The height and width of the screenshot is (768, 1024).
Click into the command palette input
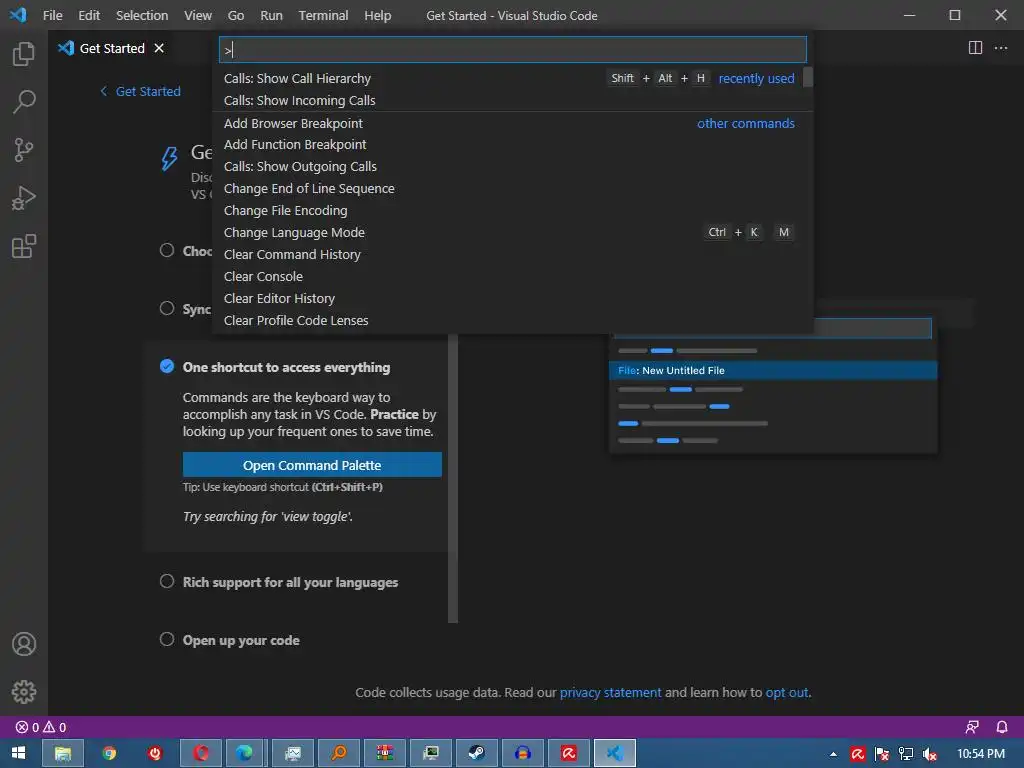click(x=513, y=50)
